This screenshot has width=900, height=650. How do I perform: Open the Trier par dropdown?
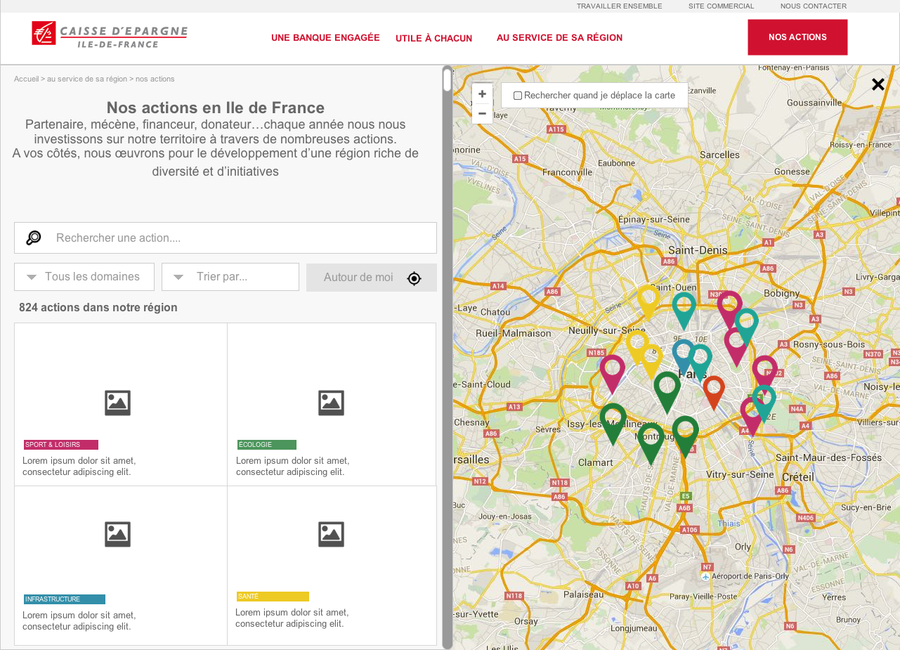230,277
